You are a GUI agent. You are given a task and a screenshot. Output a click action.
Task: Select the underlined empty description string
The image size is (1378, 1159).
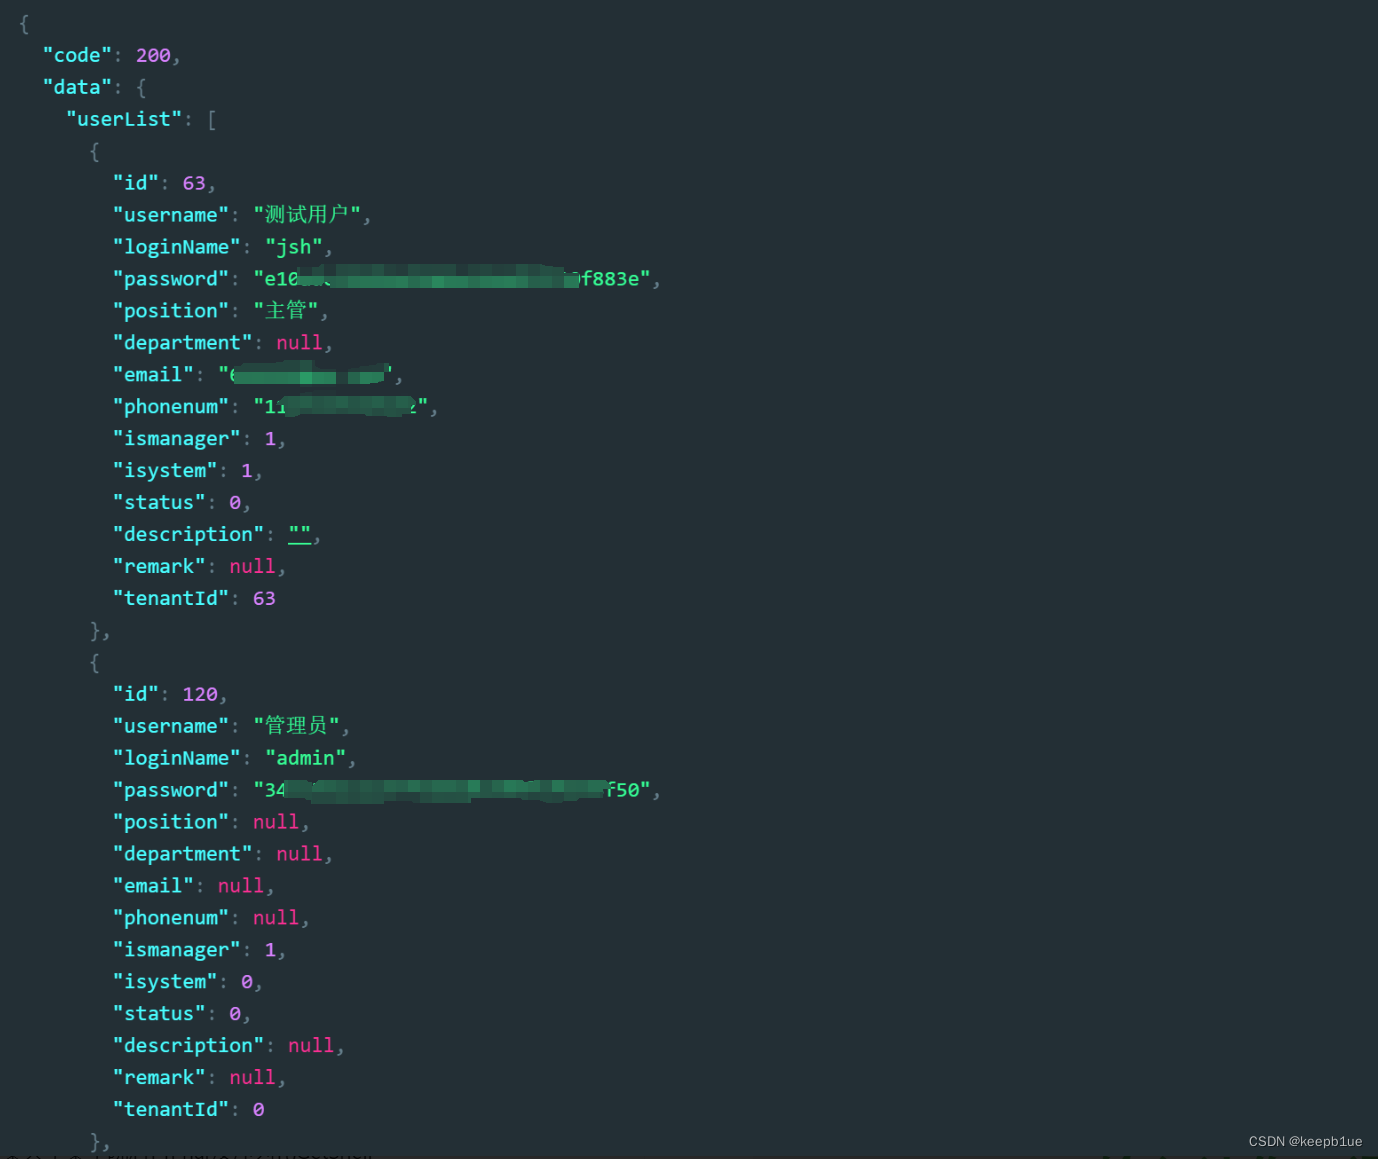point(300,535)
